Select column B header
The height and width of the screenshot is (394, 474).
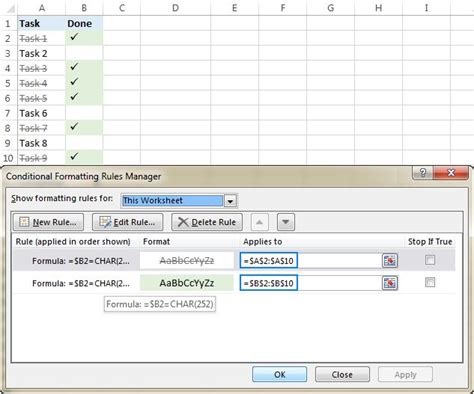[84, 8]
